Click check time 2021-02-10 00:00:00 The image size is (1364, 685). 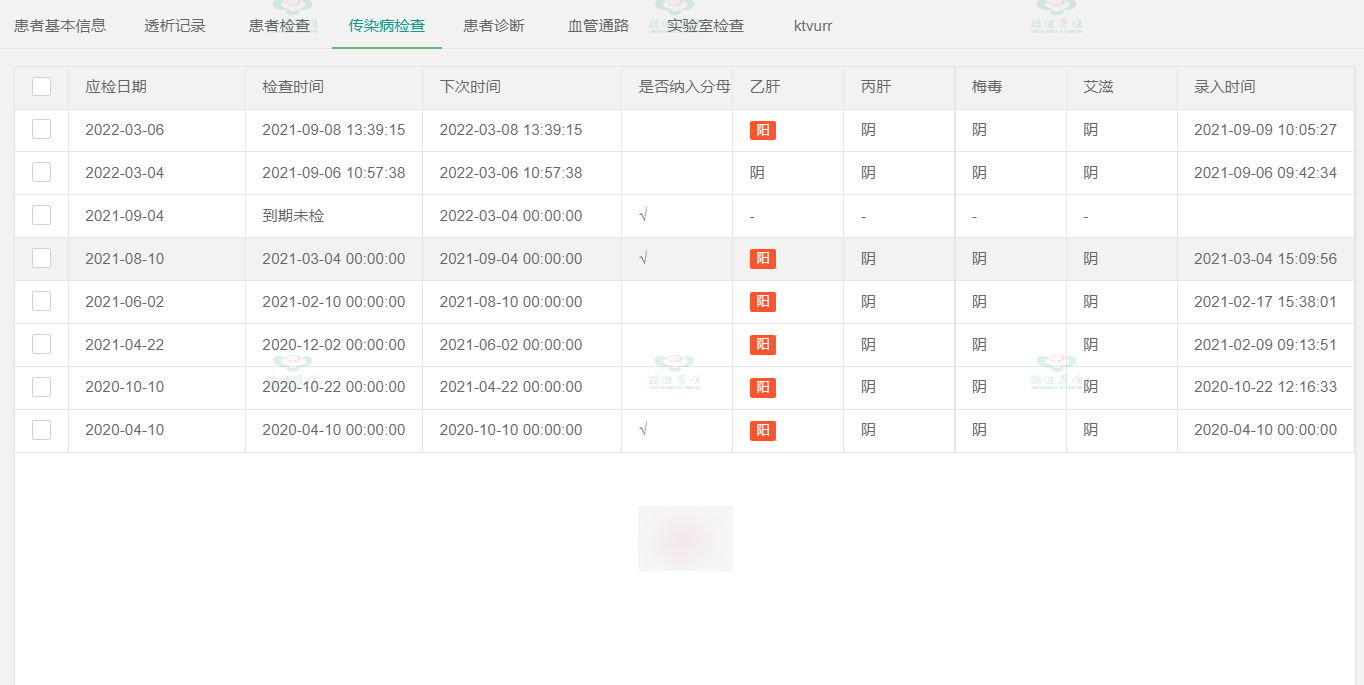(334, 302)
